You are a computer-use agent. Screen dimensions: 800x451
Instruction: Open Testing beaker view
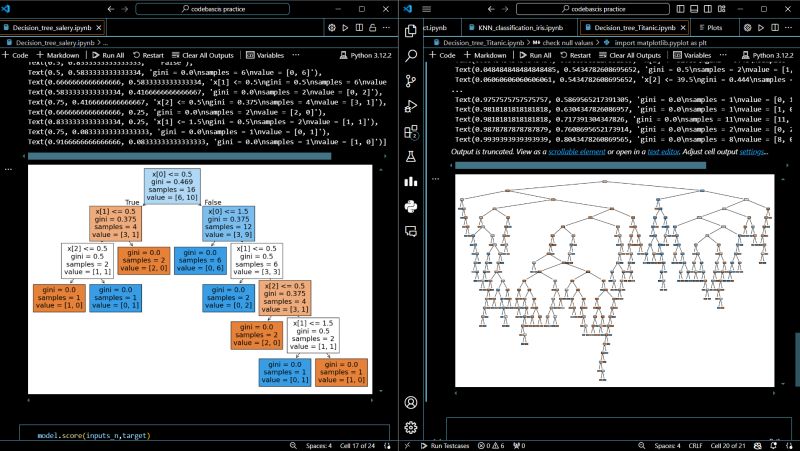click(411, 157)
